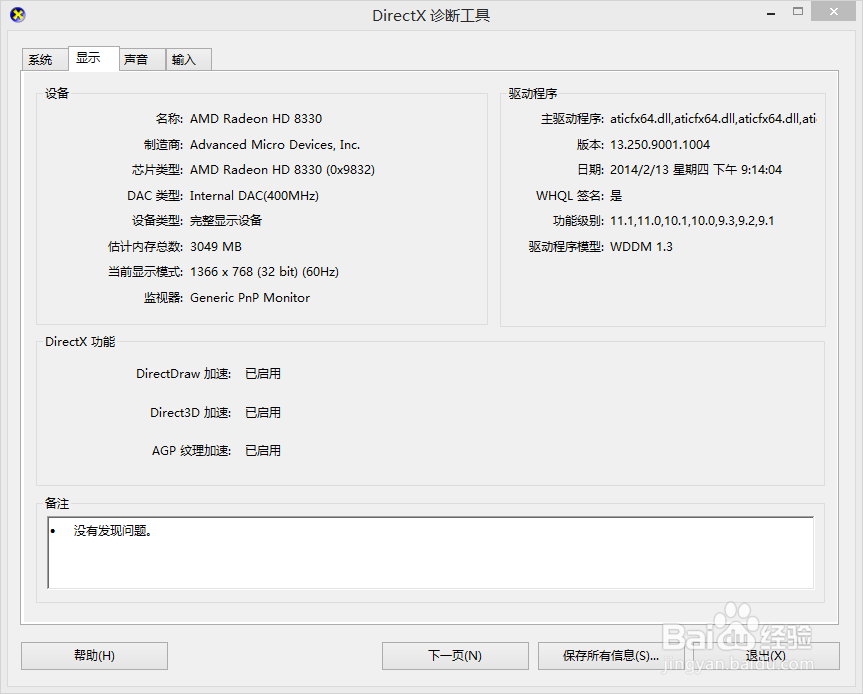The image size is (863, 694).
Task: Click the 驱动程序 group header
Action: (533, 94)
